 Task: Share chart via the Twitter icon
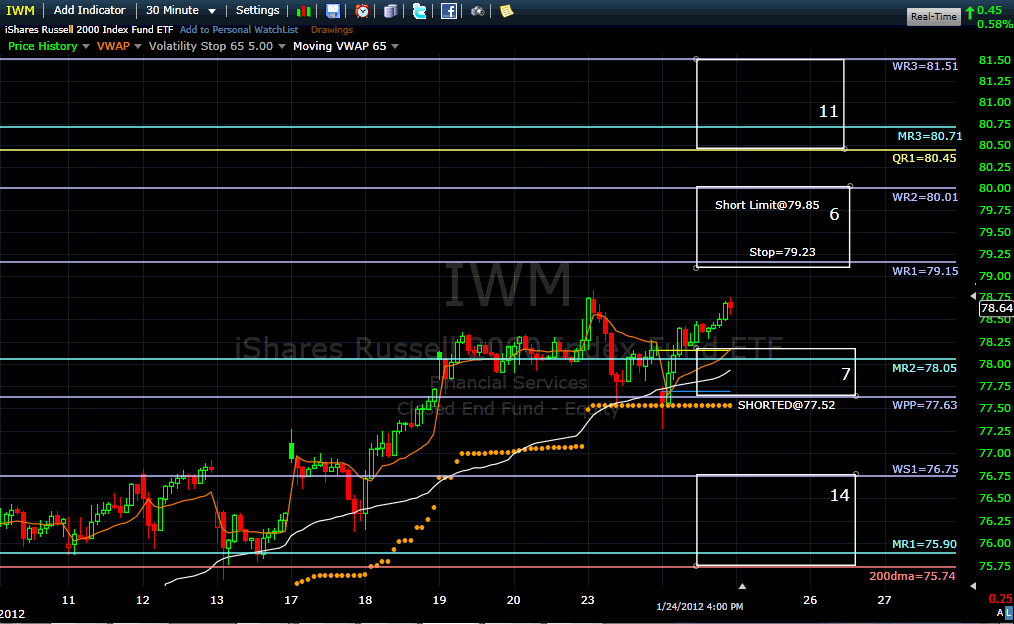click(419, 10)
